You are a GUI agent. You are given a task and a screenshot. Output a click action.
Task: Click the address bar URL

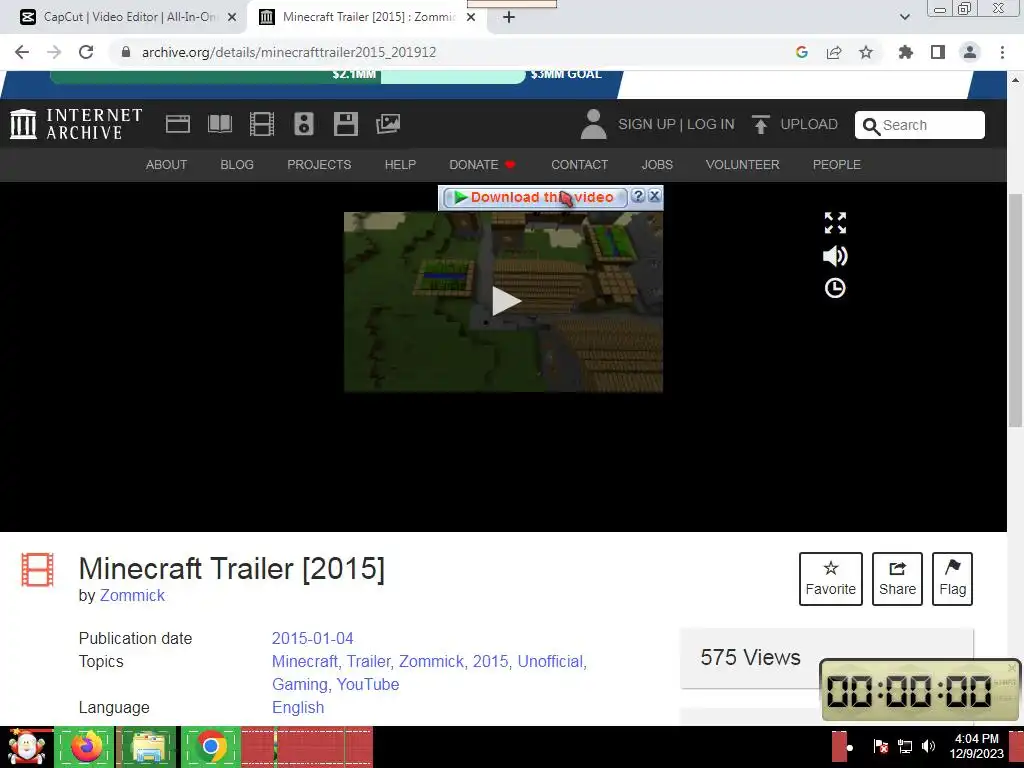coord(289,52)
